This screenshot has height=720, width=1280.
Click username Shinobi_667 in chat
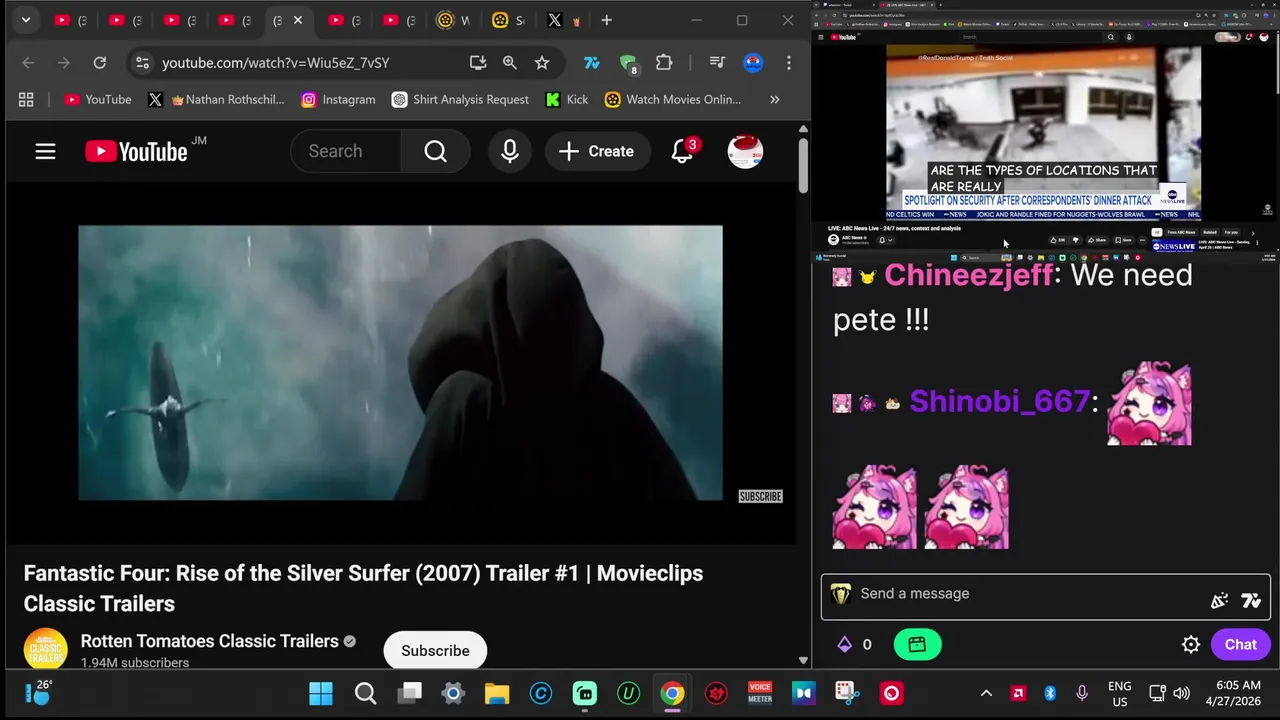[x=999, y=401]
